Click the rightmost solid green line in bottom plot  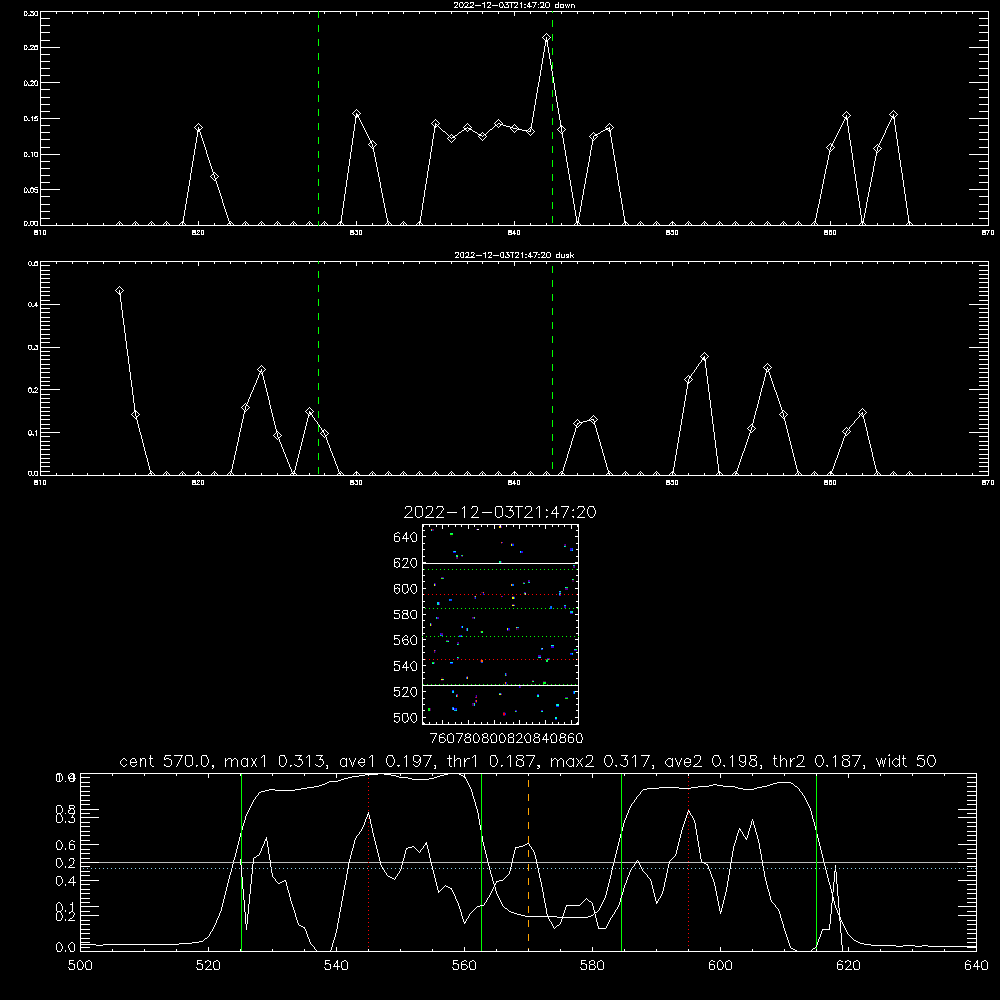tap(816, 861)
